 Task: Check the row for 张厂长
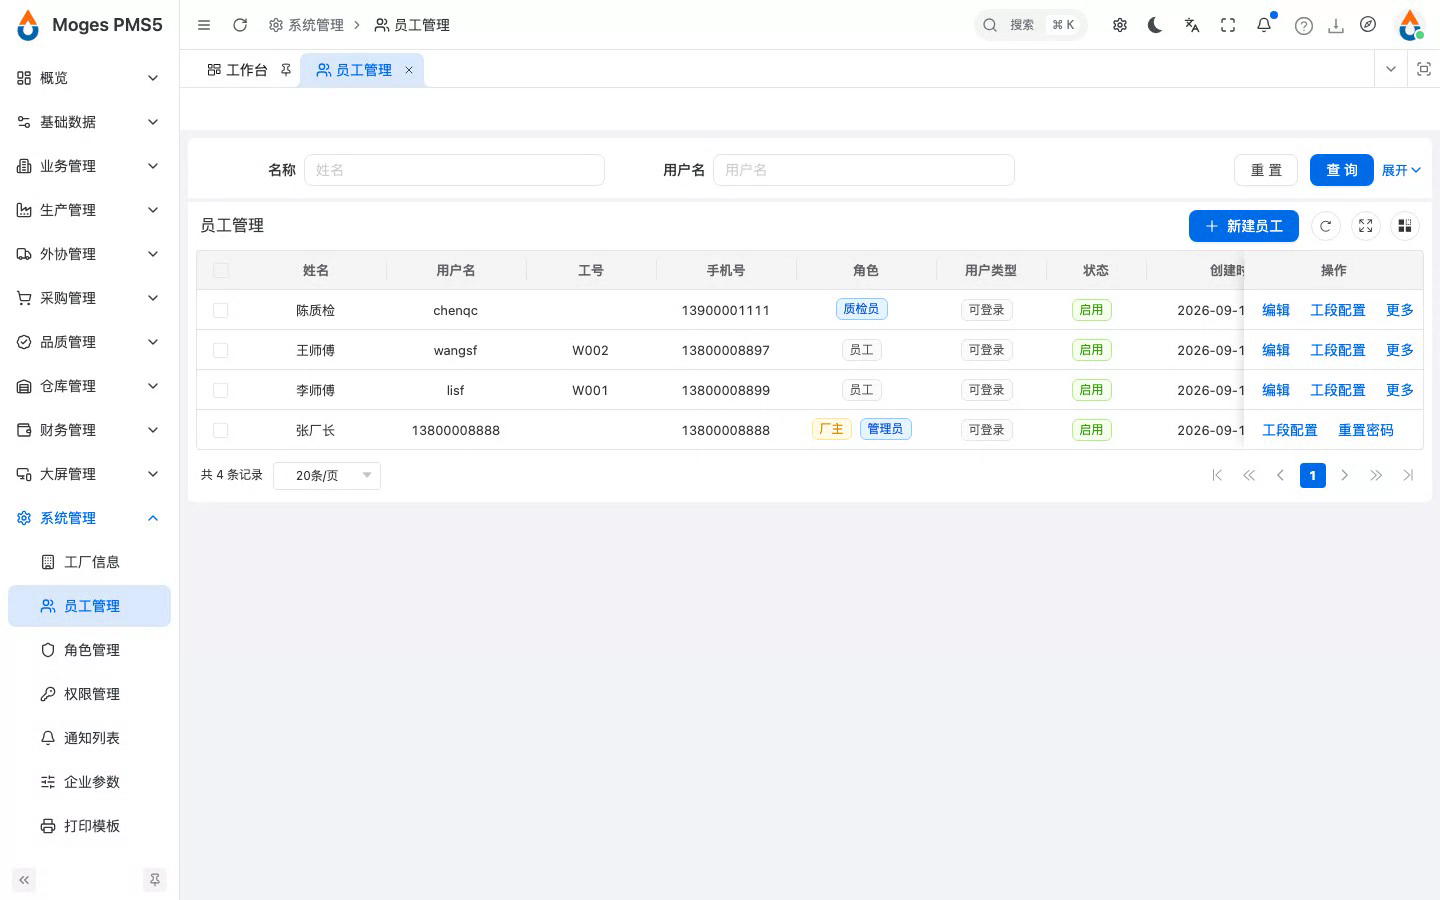[221, 430]
